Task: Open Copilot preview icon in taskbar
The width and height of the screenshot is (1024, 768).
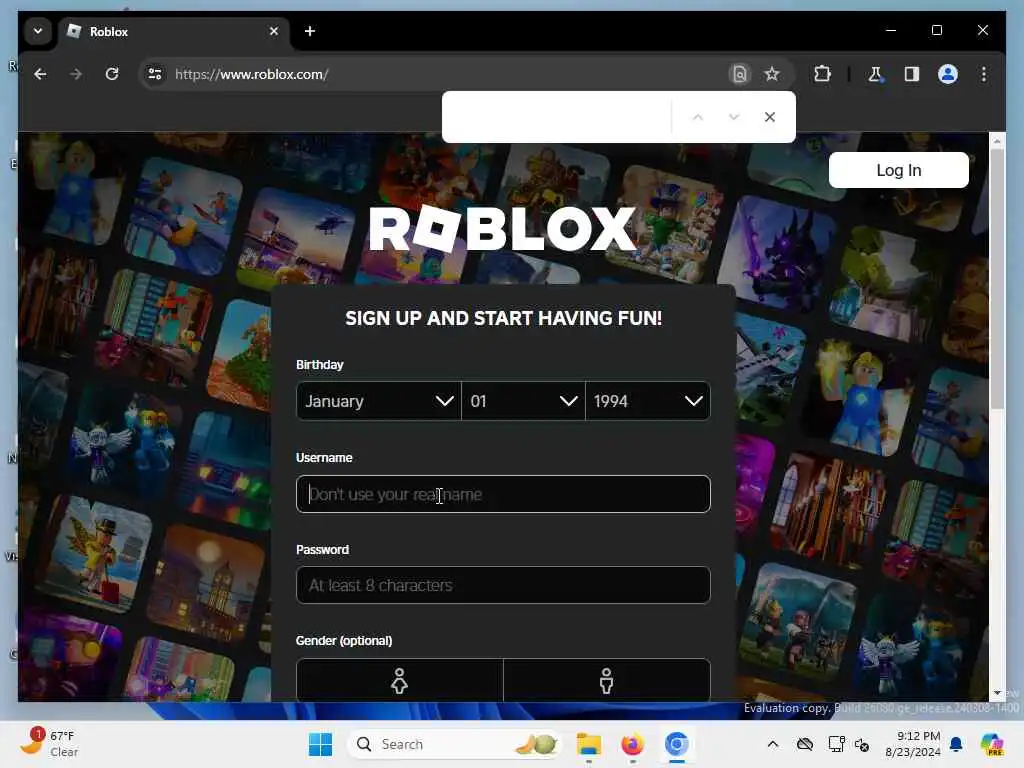Action: [x=992, y=744]
